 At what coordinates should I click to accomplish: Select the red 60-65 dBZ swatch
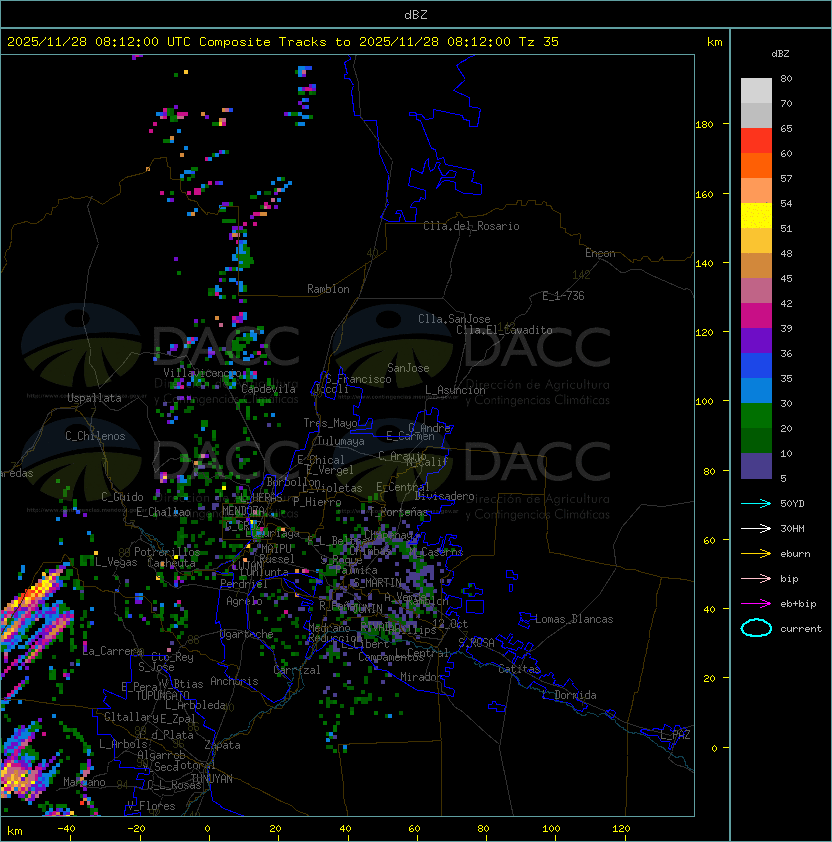756,141
